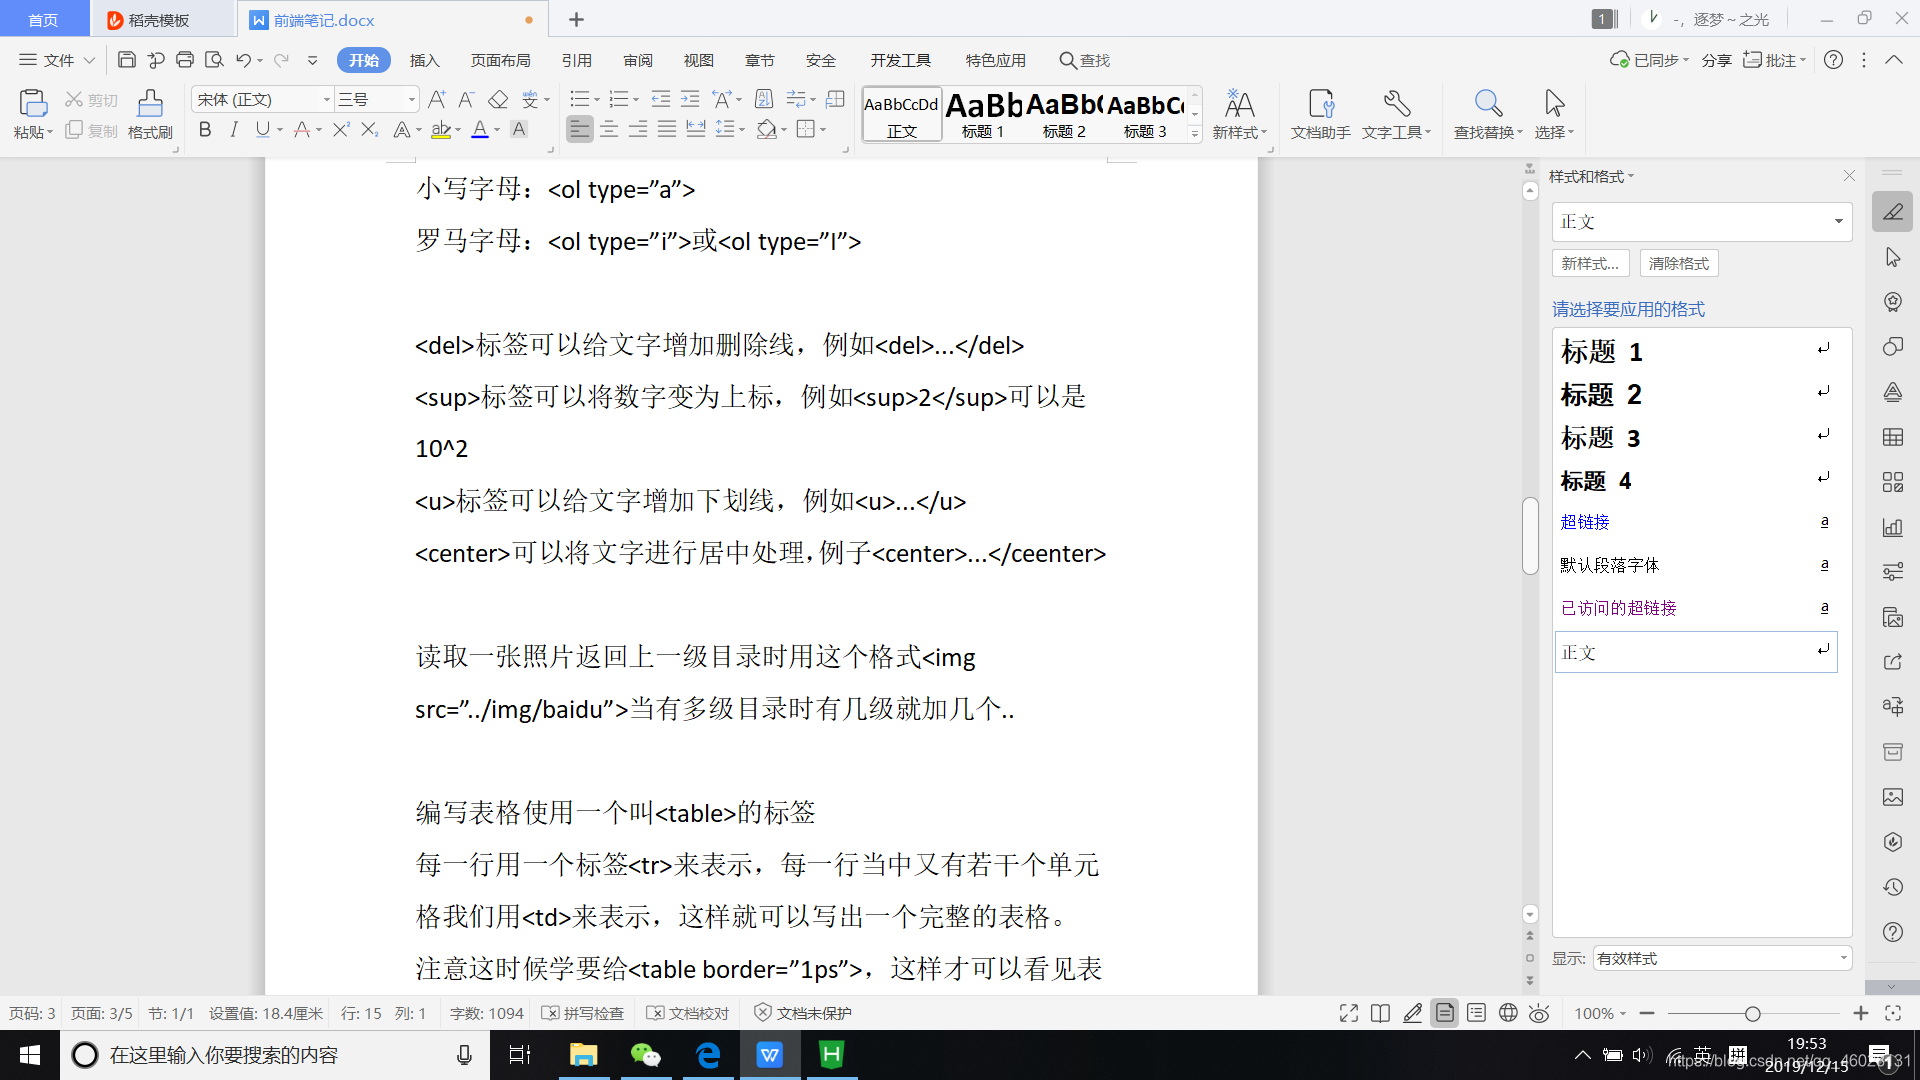The width and height of the screenshot is (1920, 1080).
Task: Collapse the ribbon with the up chevron
Action: point(1894,60)
